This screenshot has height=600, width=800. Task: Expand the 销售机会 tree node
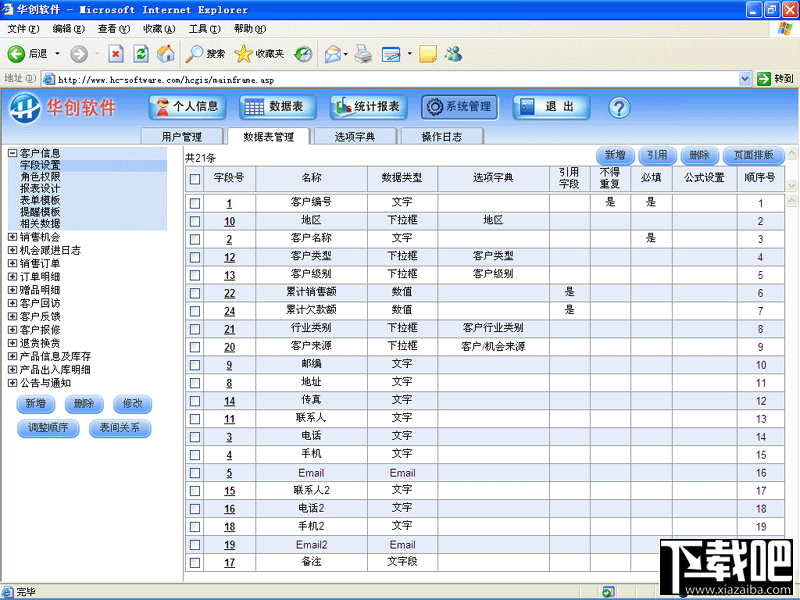pyautogui.click(x=13, y=237)
